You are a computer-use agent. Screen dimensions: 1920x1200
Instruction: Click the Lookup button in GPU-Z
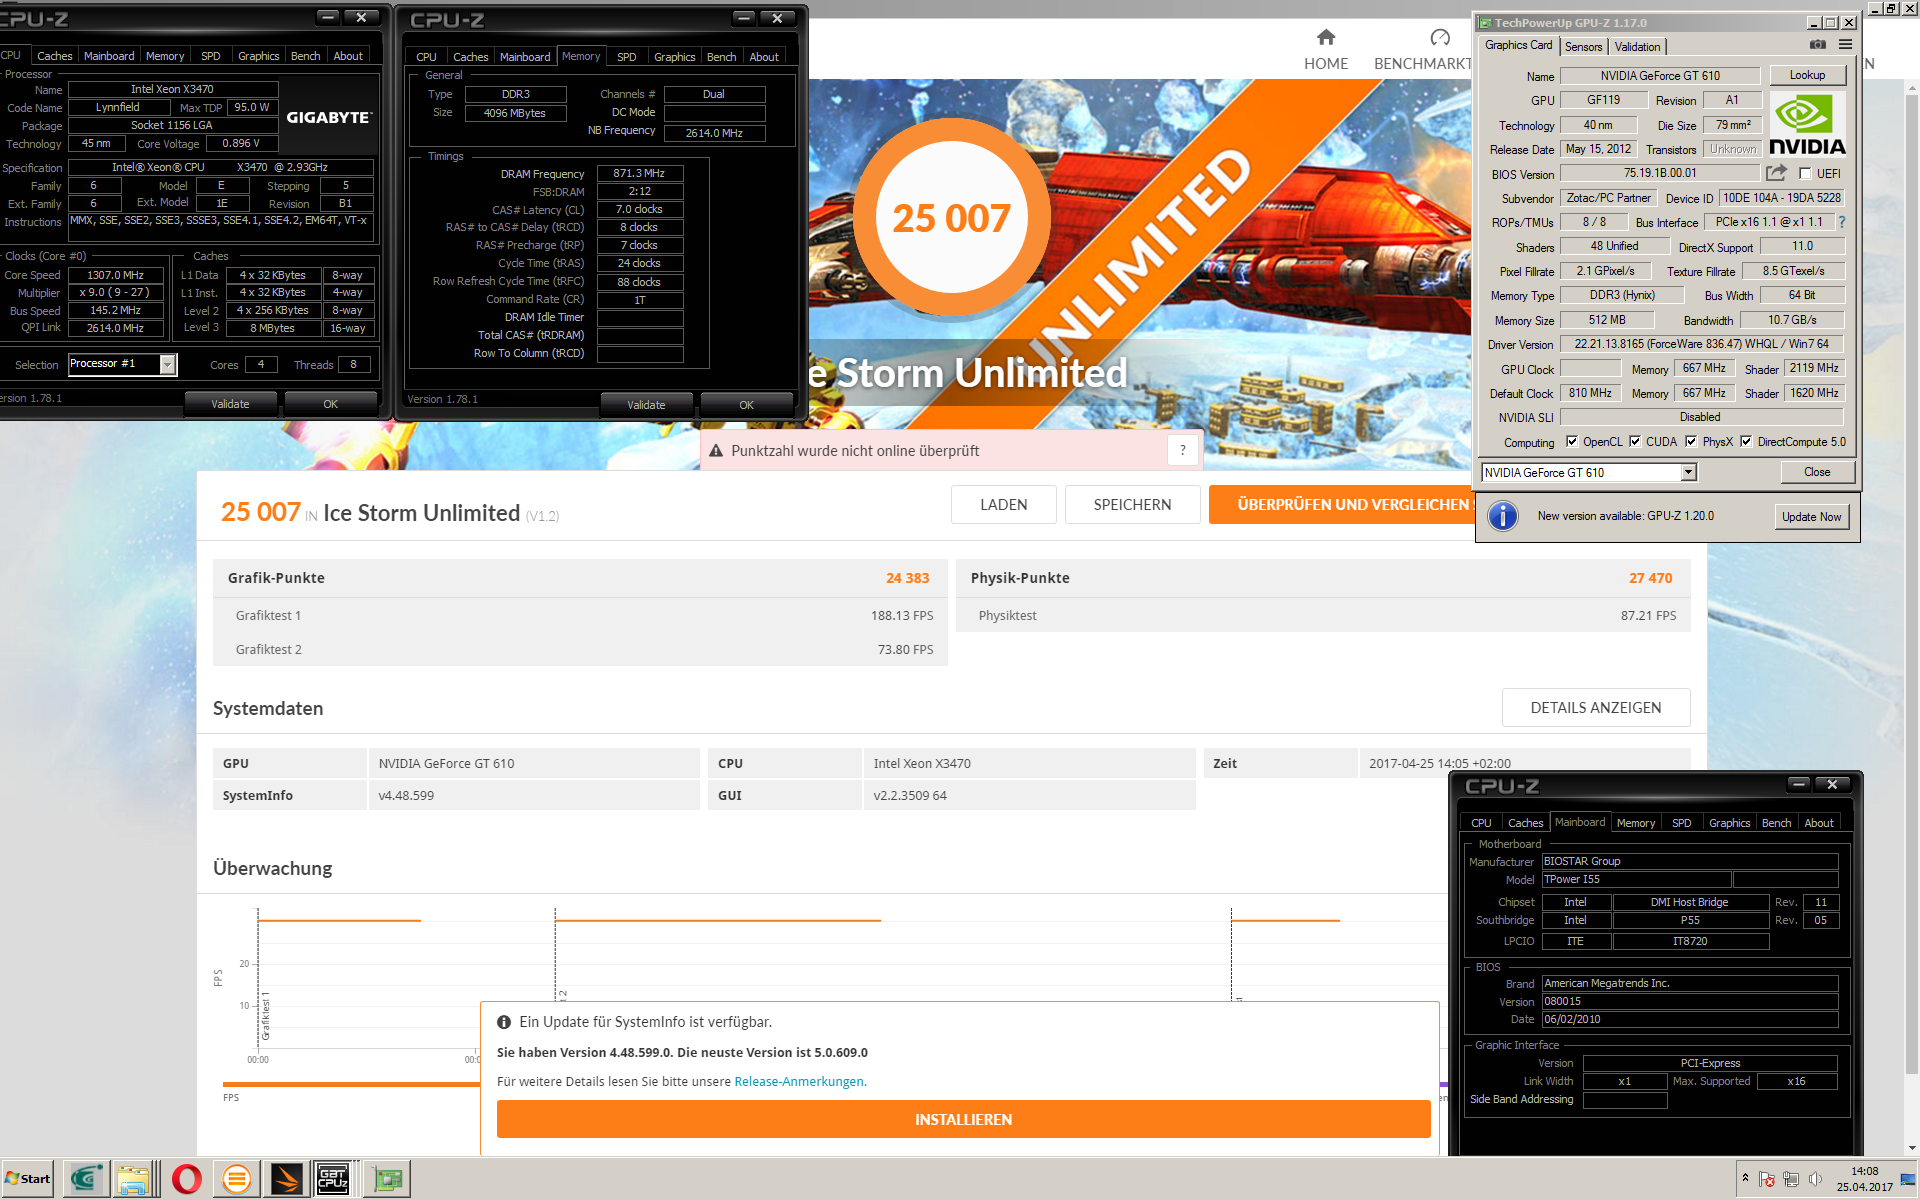pos(1807,75)
